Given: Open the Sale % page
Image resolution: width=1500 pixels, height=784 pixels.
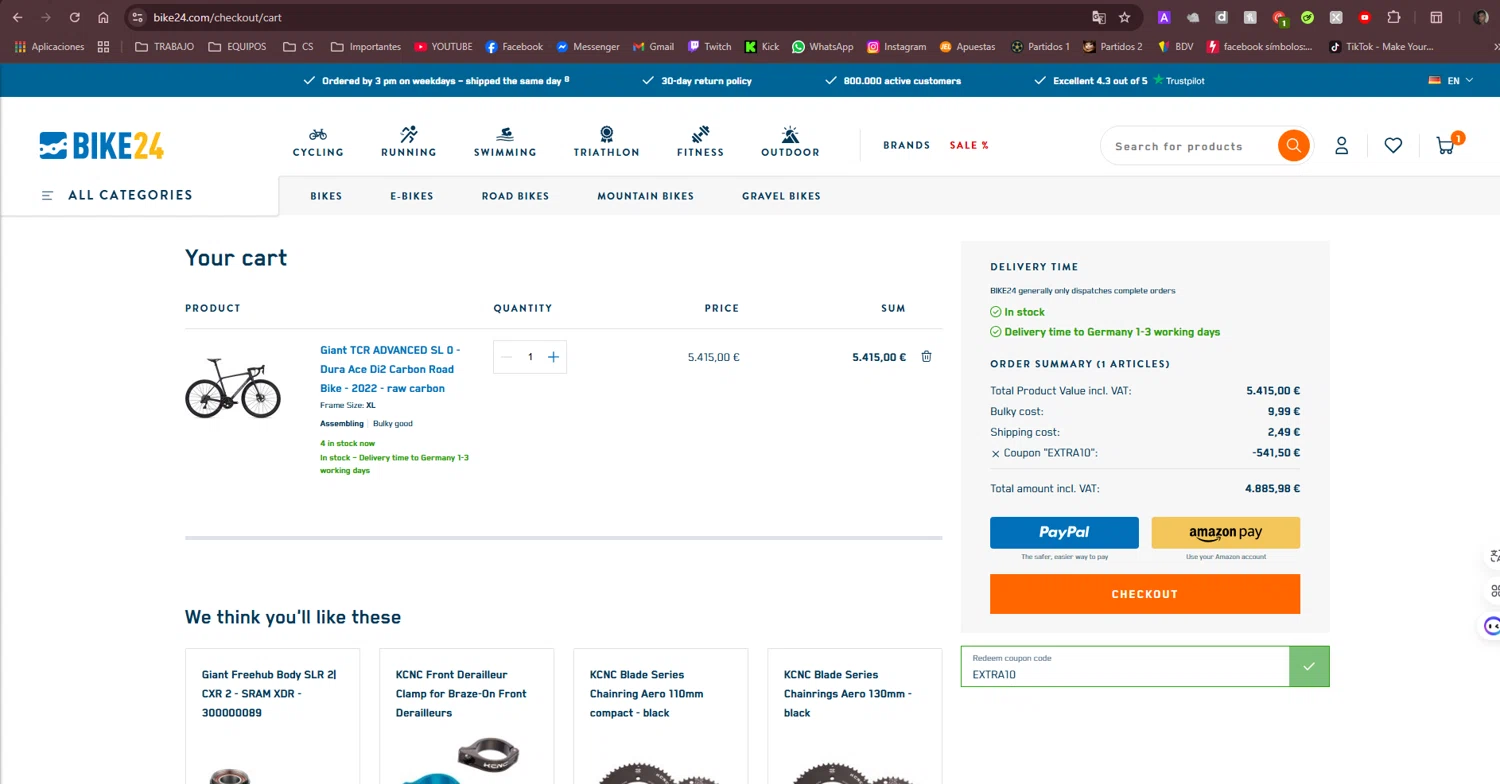Looking at the screenshot, I should [969, 146].
